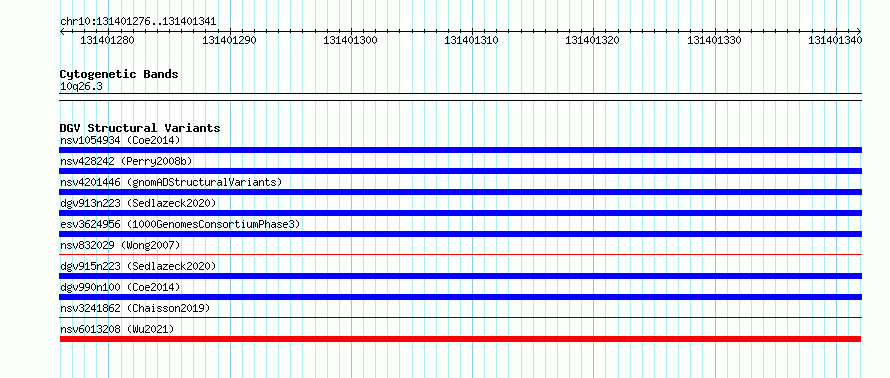This screenshot has width=890, height=378.
Task: Open the dgv915n223 (Sedlazeck2020) label
Action: point(138,266)
